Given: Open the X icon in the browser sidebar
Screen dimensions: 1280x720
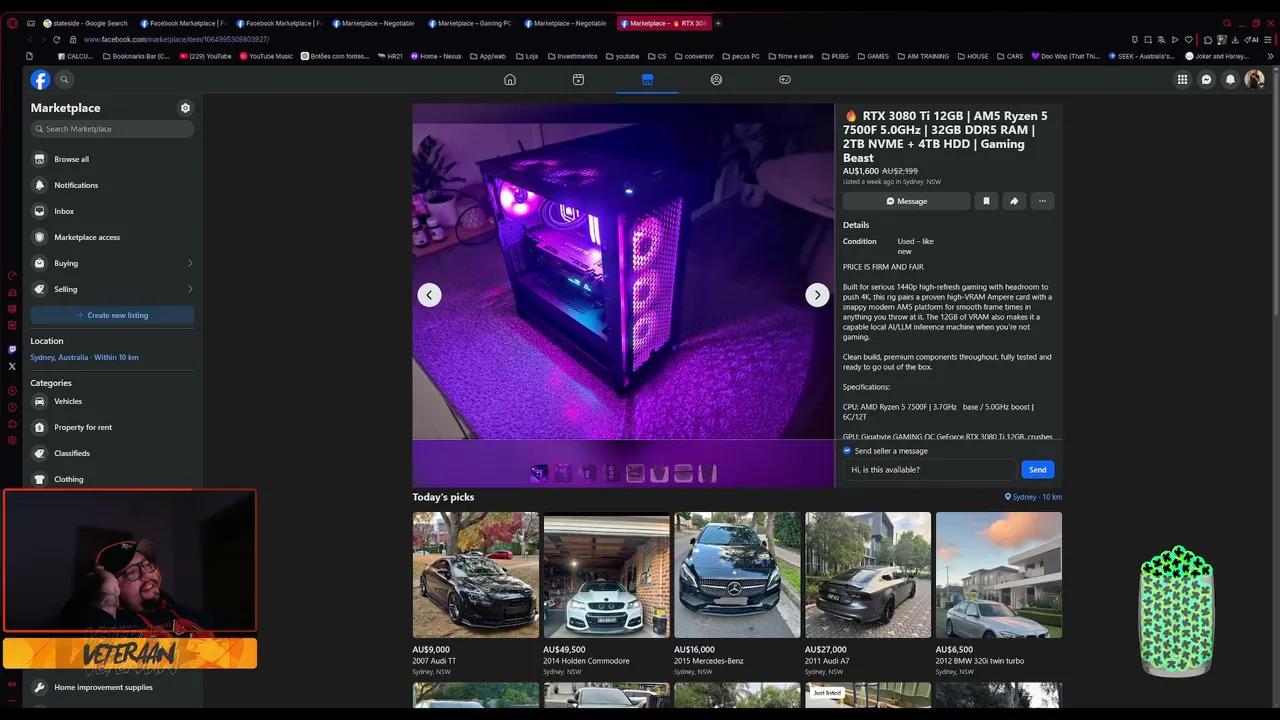Looking at the screenshot, I should 12,366.
